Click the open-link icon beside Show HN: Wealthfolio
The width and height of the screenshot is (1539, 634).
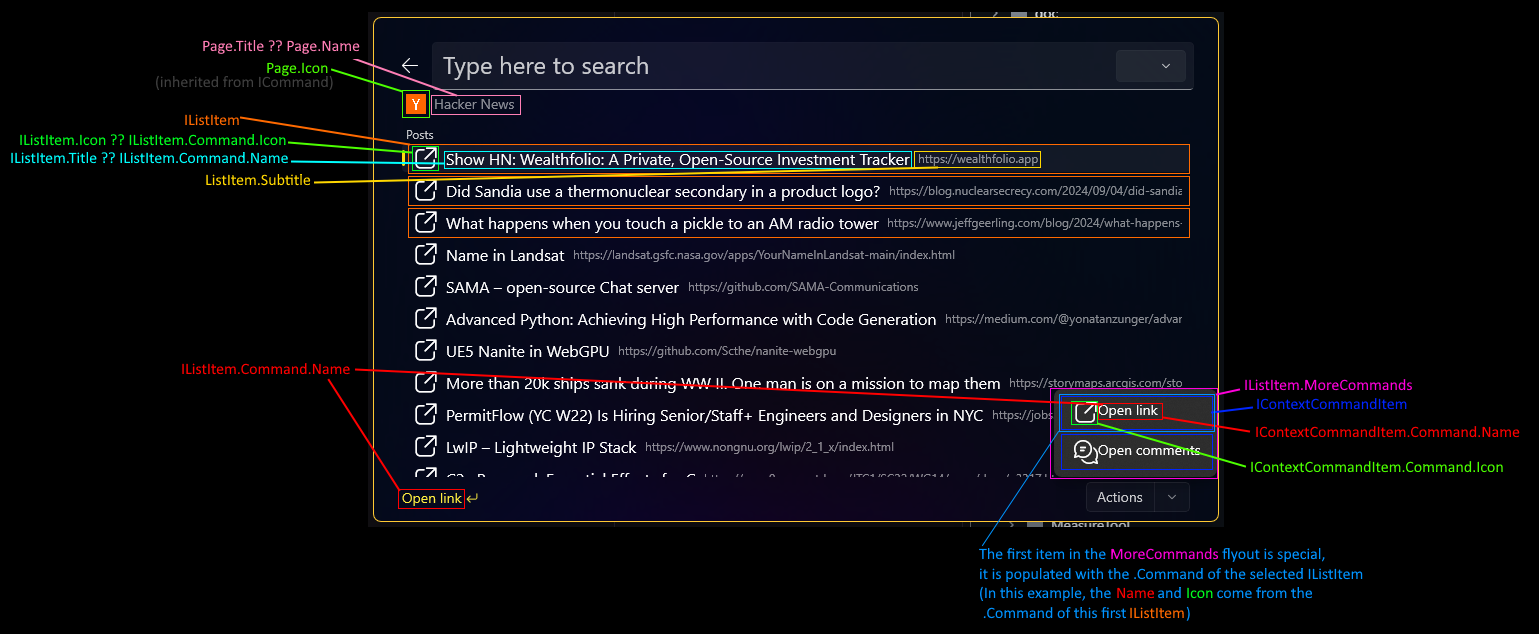426,159
